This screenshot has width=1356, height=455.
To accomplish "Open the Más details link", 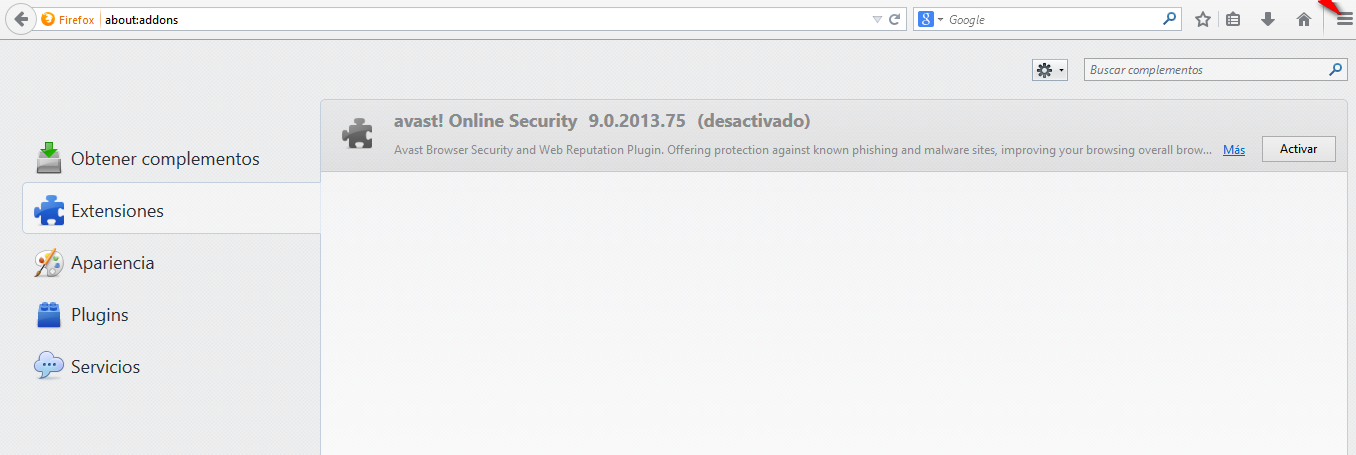I will (1234, 150).
